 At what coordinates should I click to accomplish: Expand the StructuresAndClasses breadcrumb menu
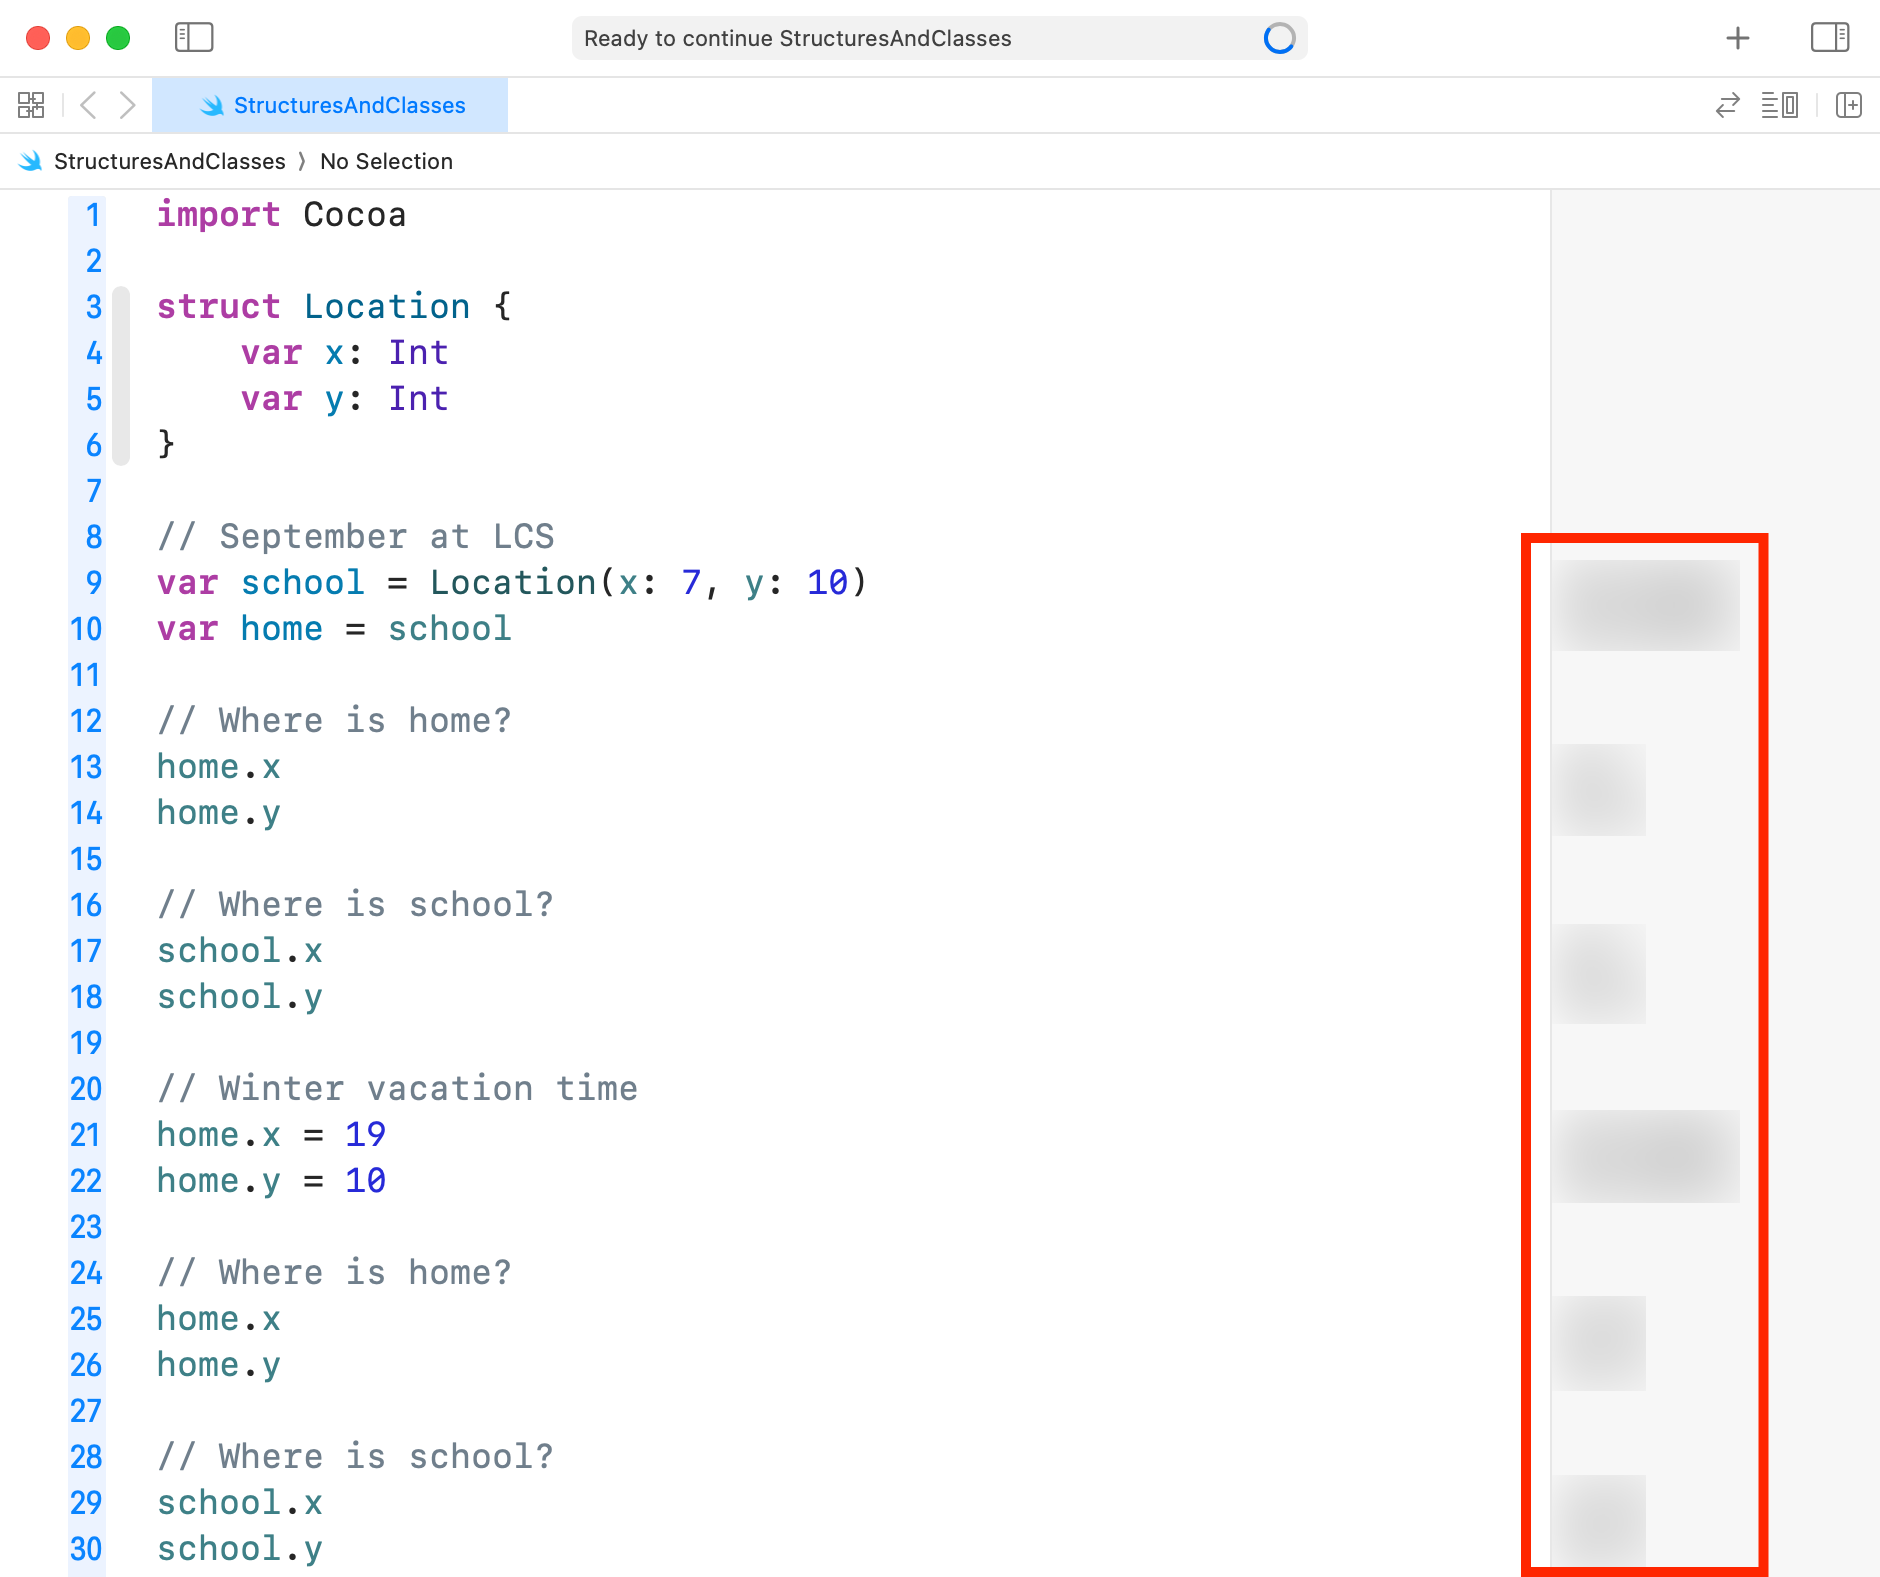tap(170, 161)
